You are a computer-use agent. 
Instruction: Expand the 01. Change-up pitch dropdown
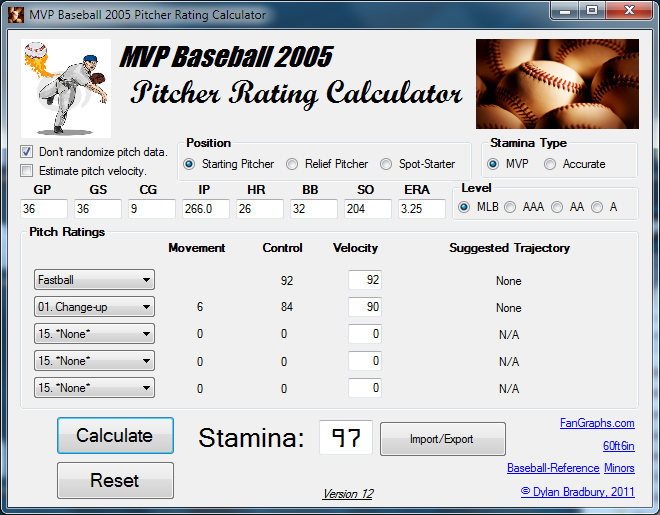[94, 308]
